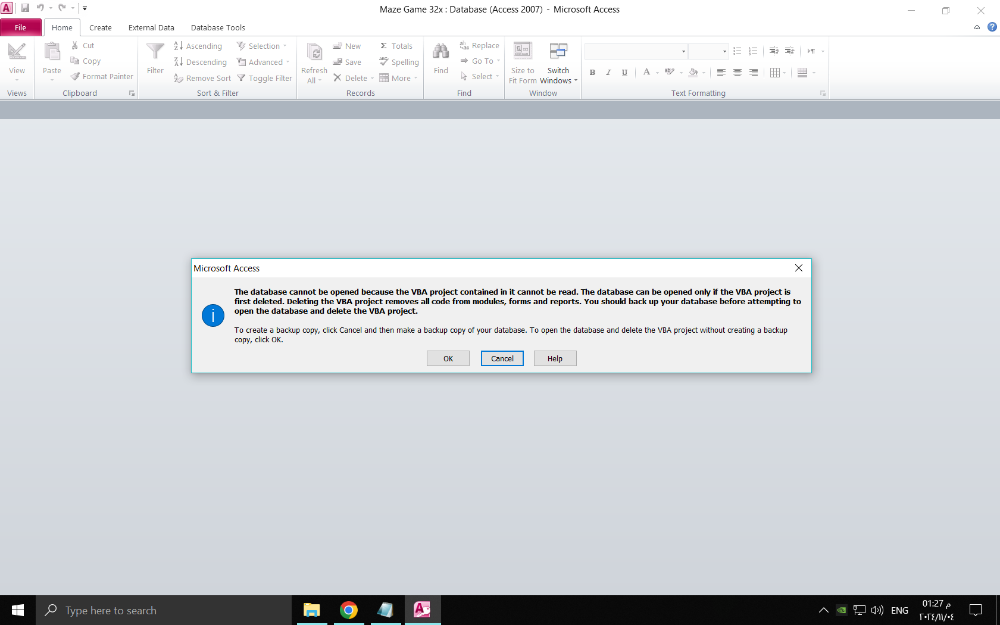Center align text
The height and width of the screenshot is (625, 1000).
pos(737,72)
